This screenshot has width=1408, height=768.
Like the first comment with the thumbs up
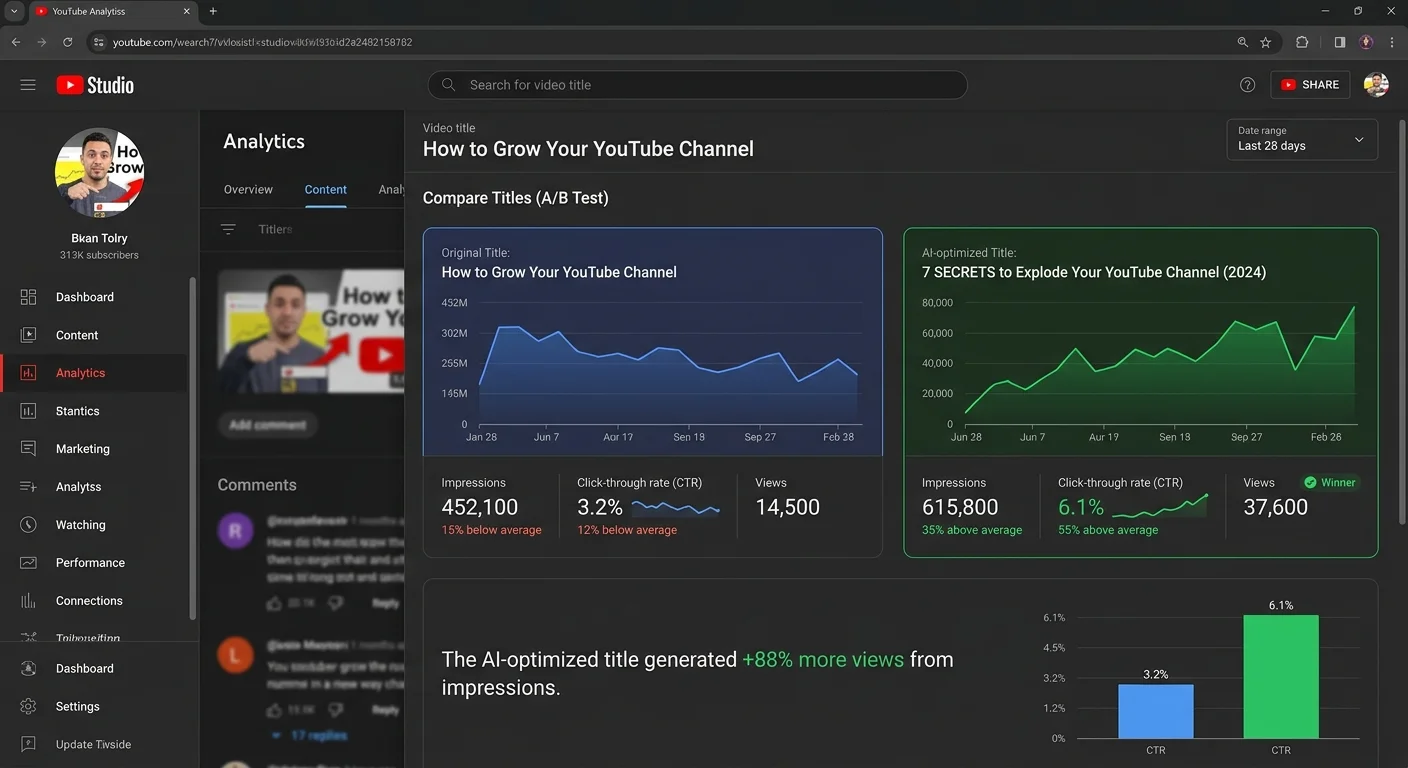pos(275,603)
